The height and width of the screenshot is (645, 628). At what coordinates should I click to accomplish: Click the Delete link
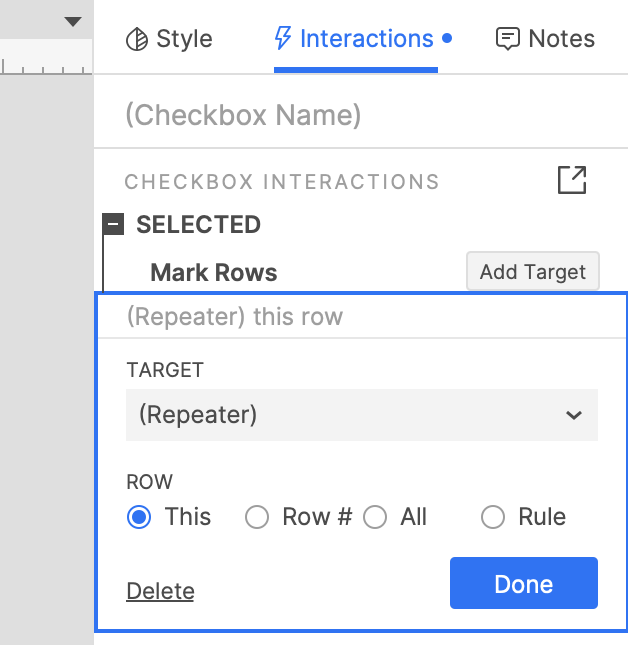click(x=160, y=591)
